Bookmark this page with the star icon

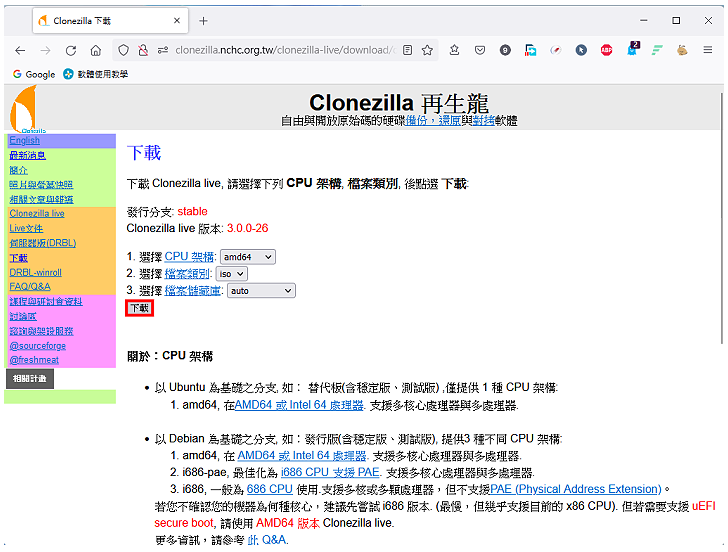(427, 50)
